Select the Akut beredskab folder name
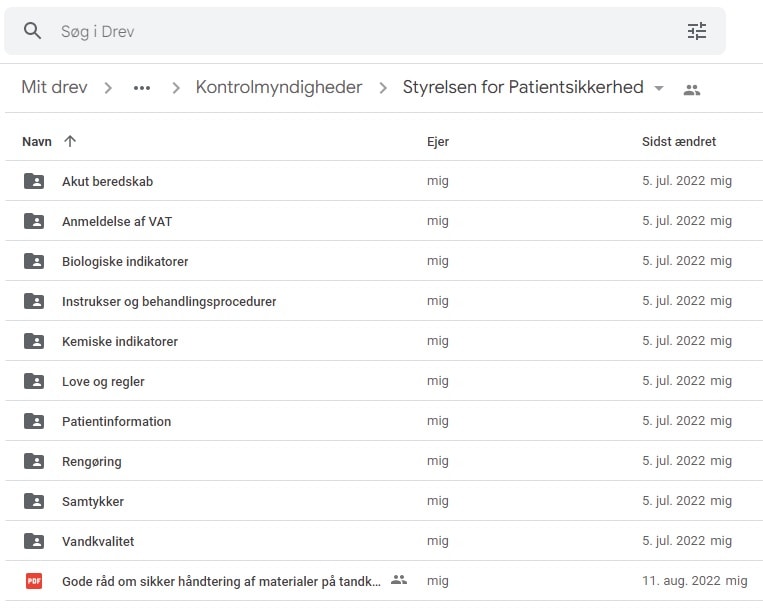Screen dimensions: 763x609 tap(108, 181)
